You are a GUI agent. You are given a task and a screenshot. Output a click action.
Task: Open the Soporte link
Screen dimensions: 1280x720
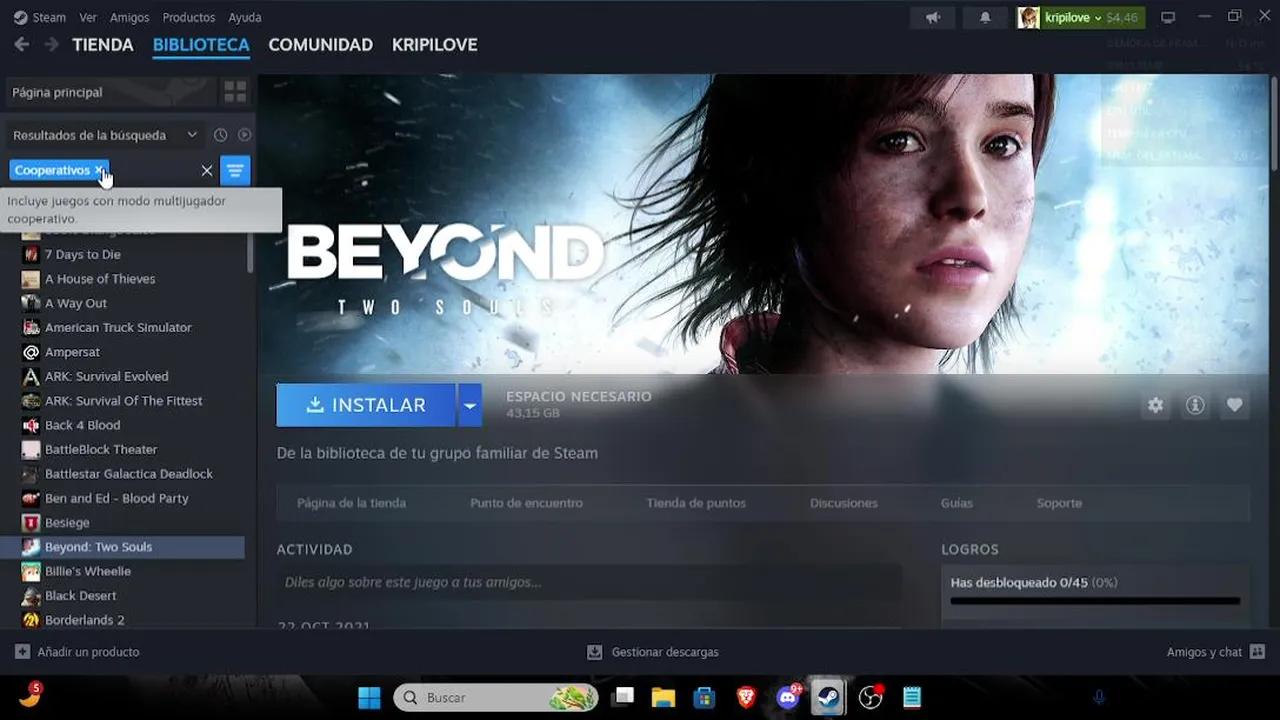[1059, 503]
